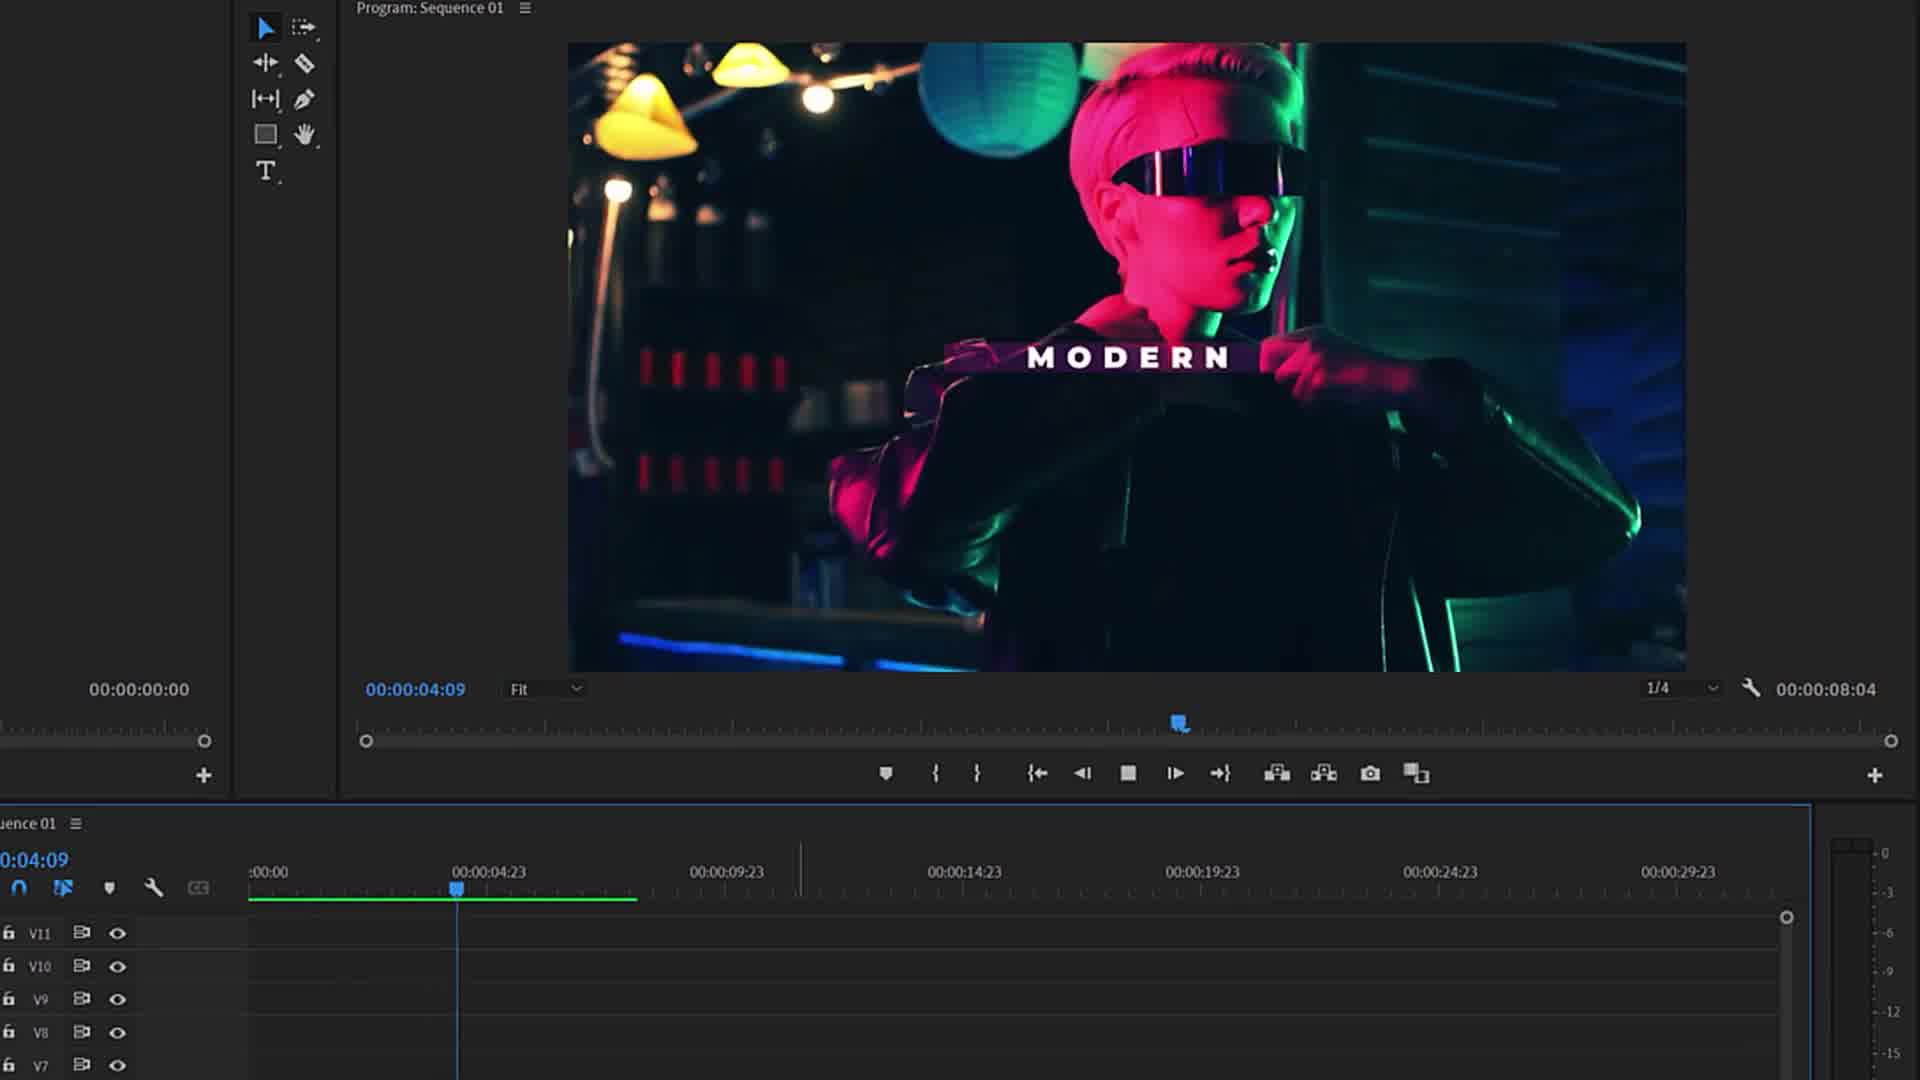Viewport: 1920px width, 1080px height.
Task: Step back one frame
Action: 1082,773
